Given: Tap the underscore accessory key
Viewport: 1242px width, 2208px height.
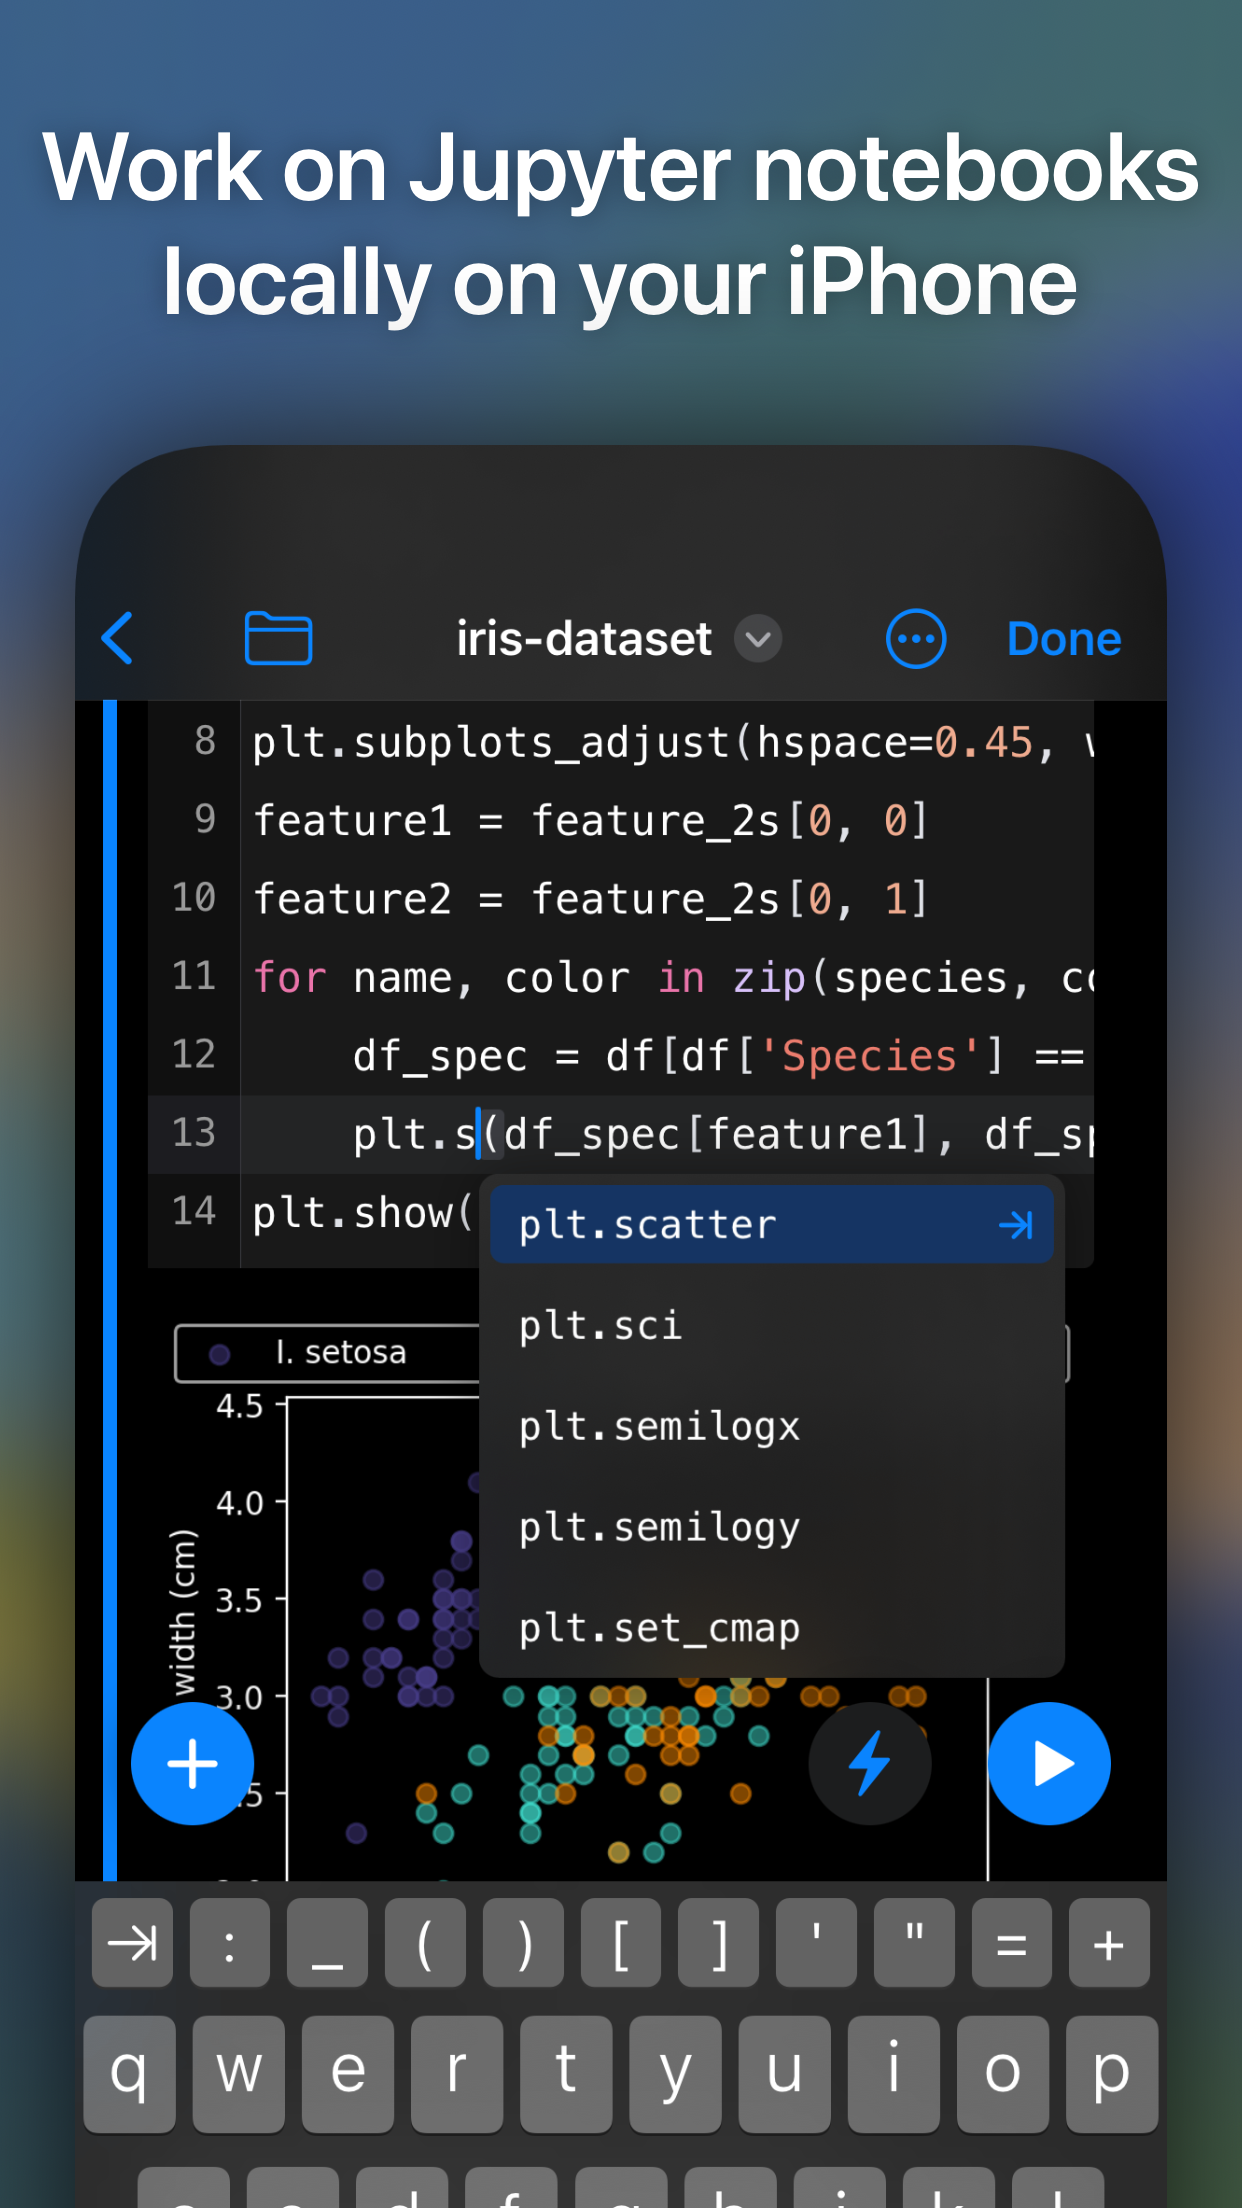Looking at the screenshot, I should coord(327,1943).
